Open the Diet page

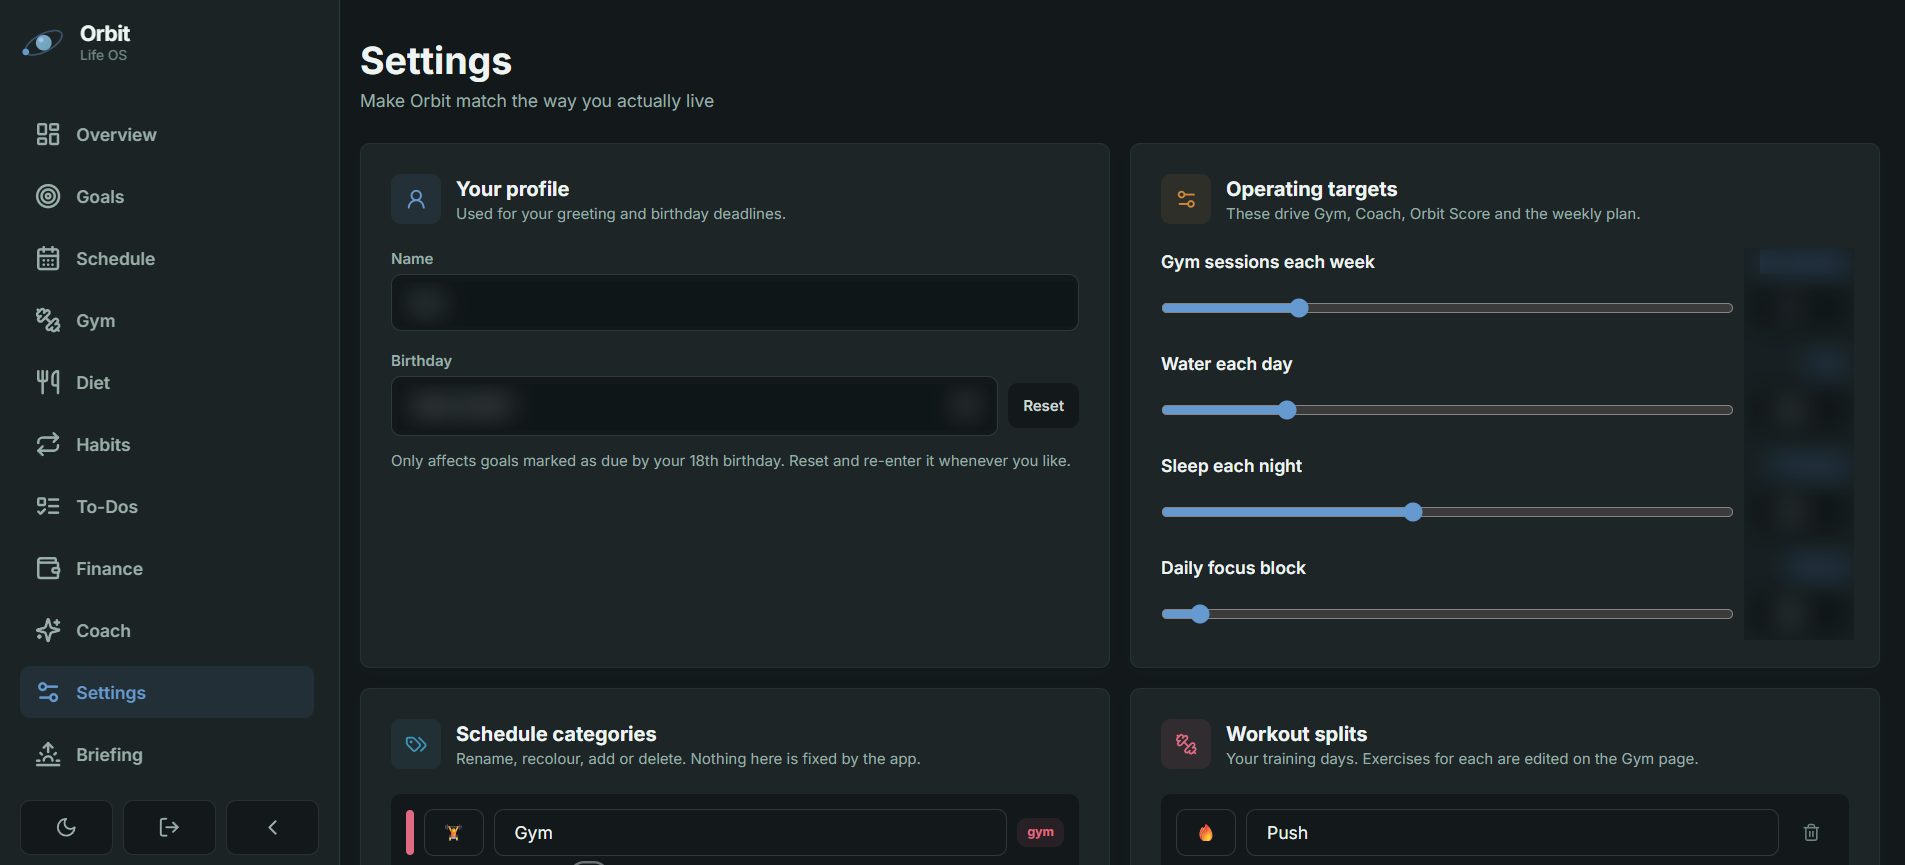[167, 383]
